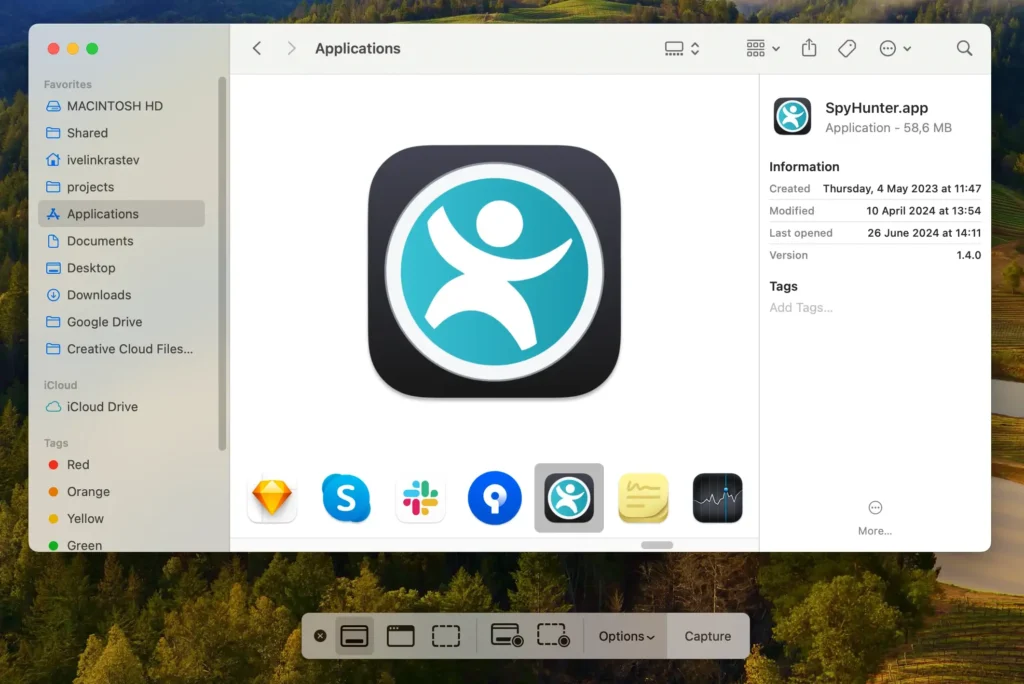
Task: Choose Capture Selected Portion mode
Action: click(x=446, y=636)
